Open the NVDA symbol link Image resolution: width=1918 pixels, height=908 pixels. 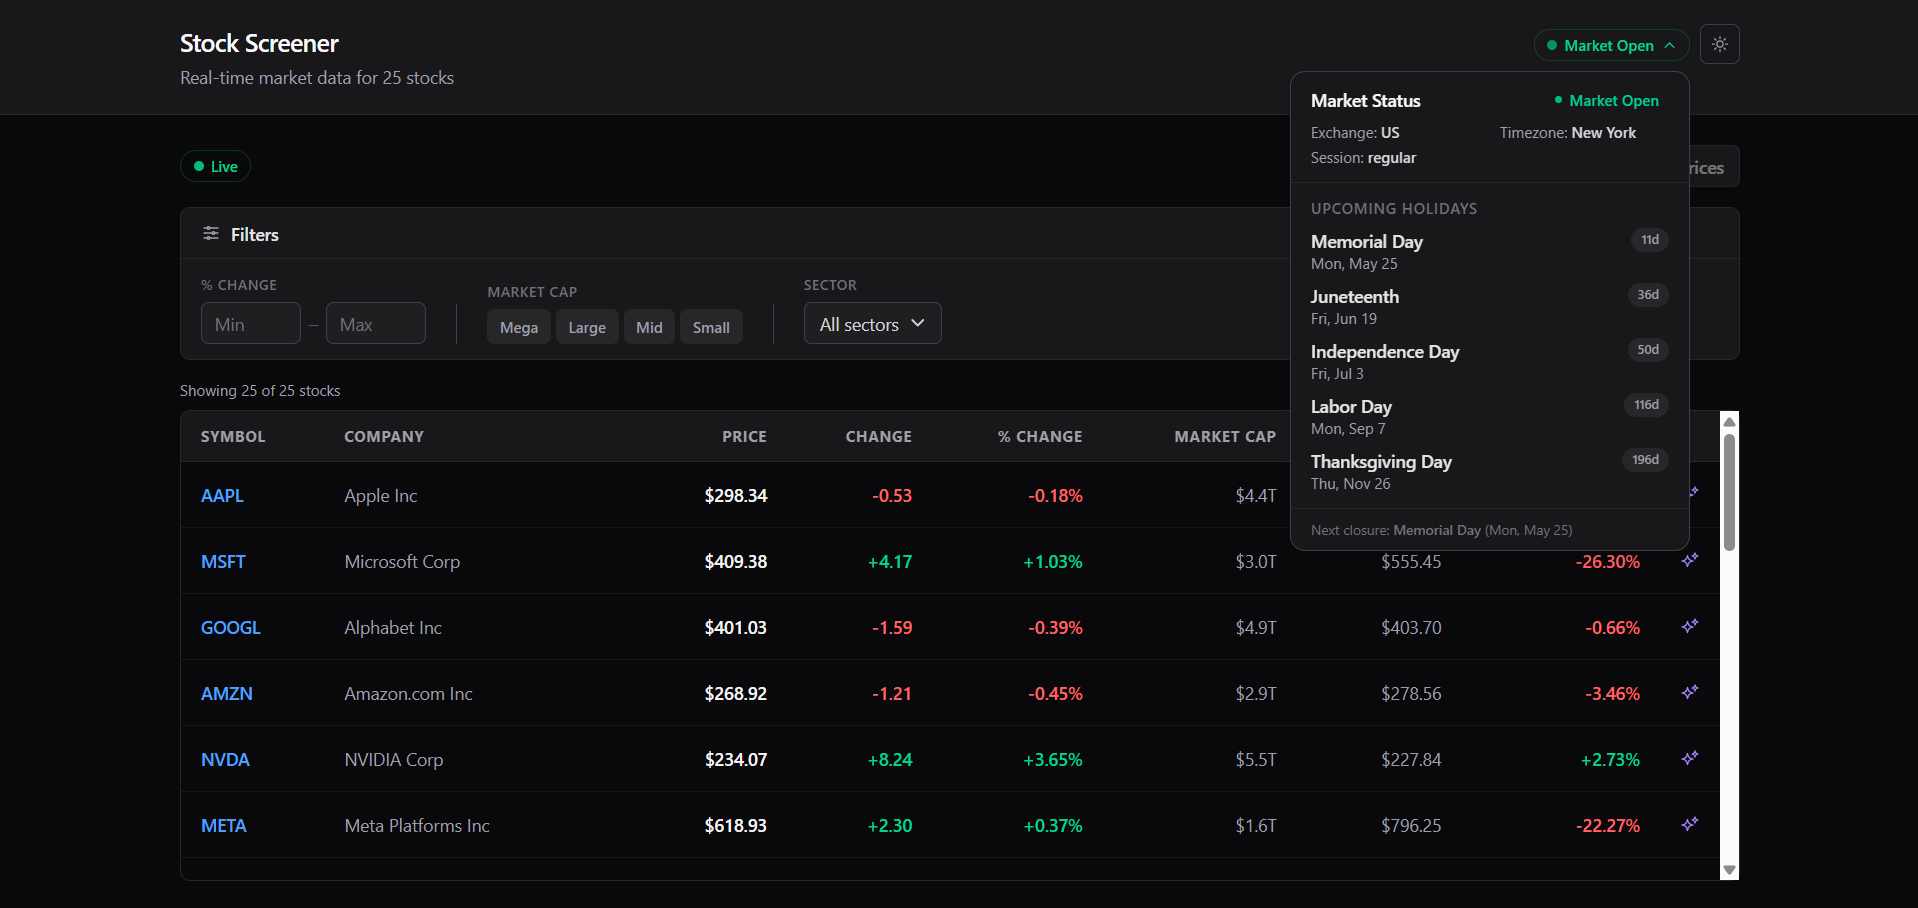point(225,759)
